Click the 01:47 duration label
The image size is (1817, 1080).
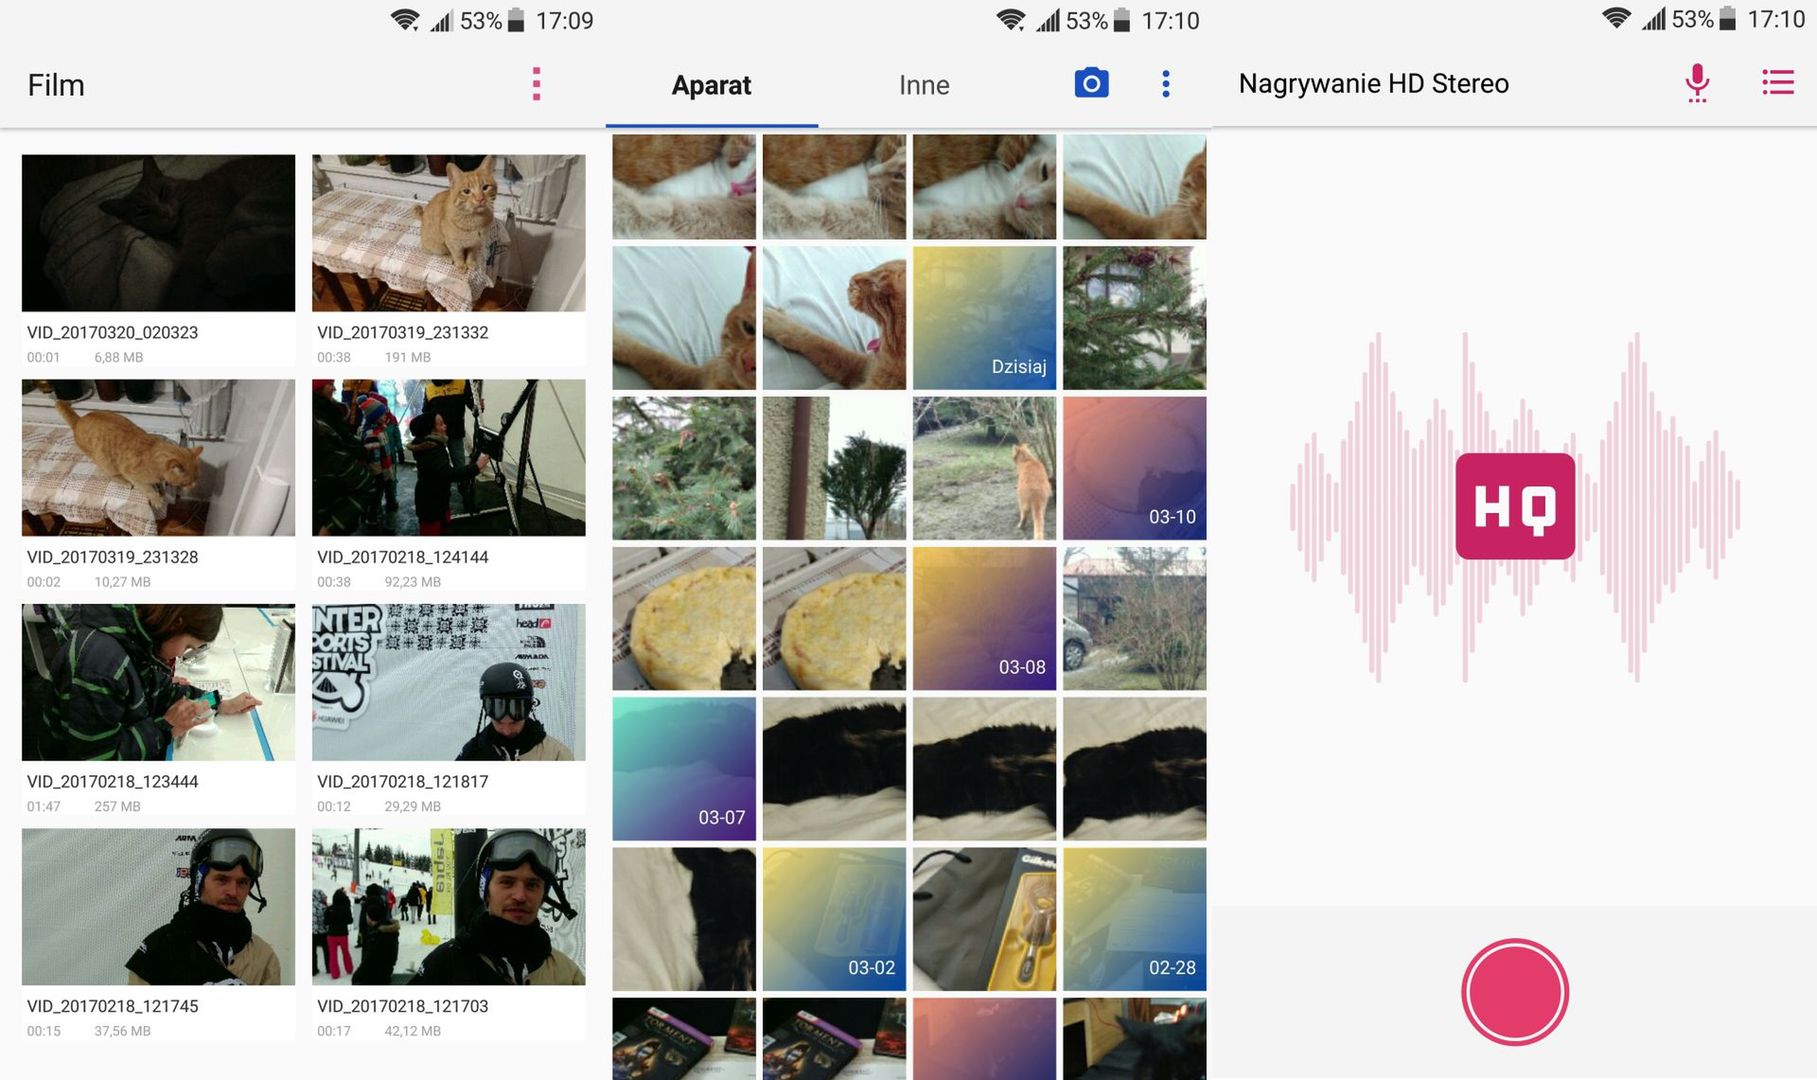tap(44, 806)
